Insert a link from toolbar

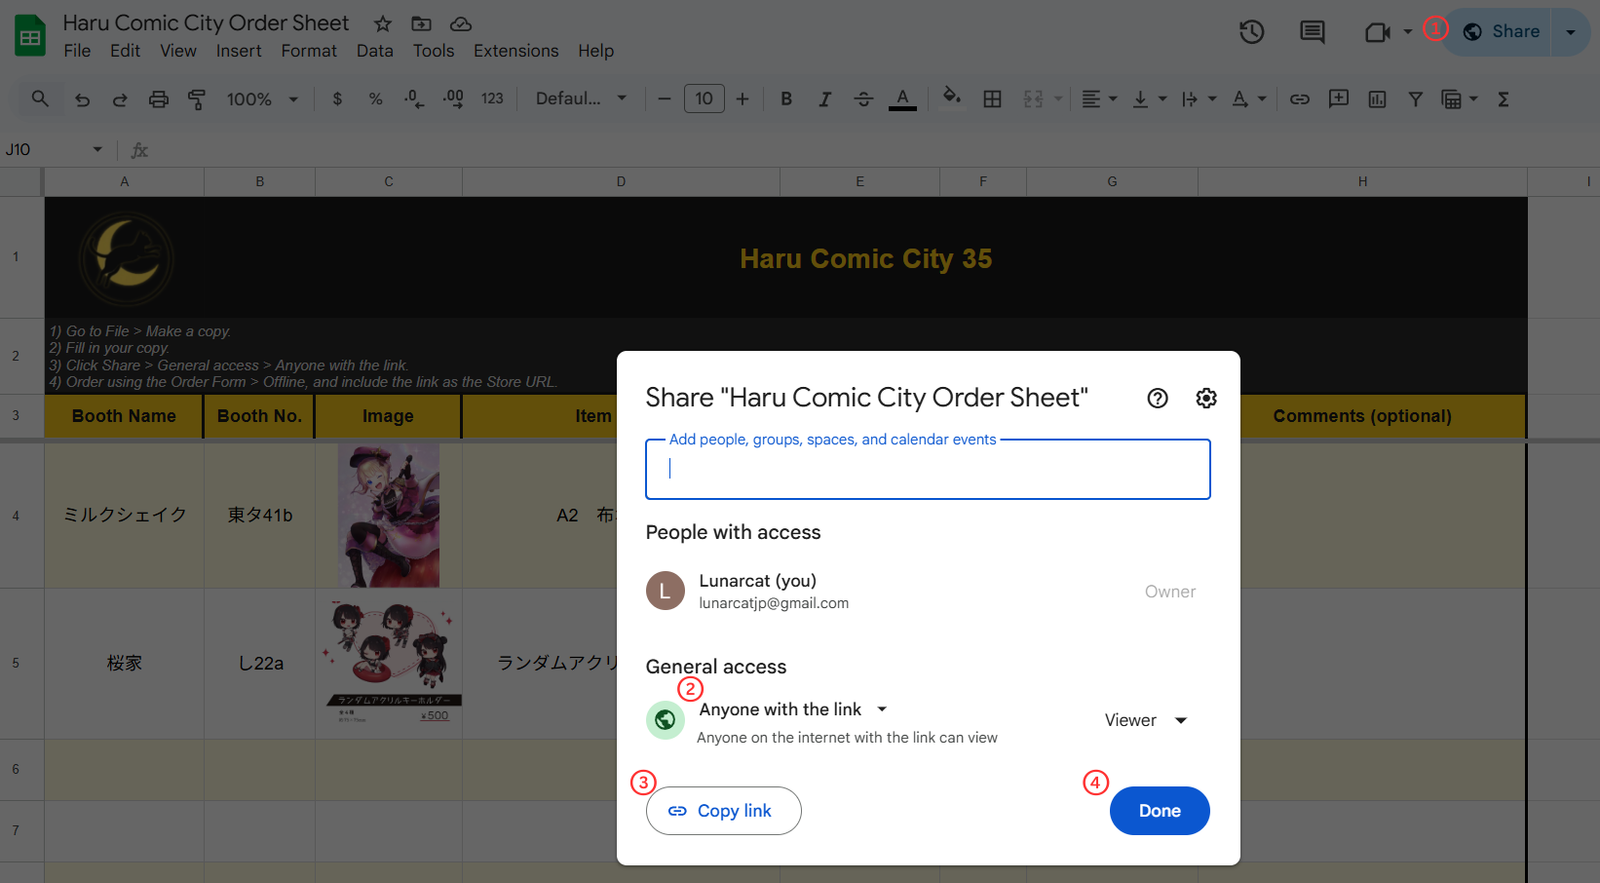point(1299,99)
